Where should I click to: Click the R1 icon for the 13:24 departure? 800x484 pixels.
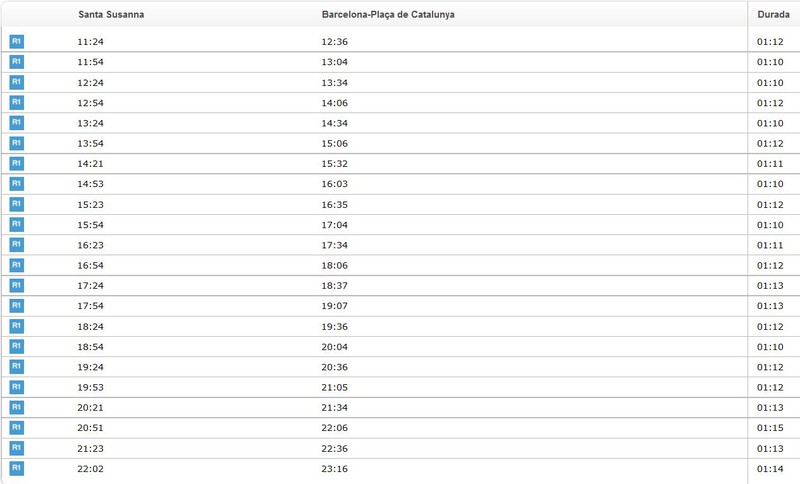(16, 122)
